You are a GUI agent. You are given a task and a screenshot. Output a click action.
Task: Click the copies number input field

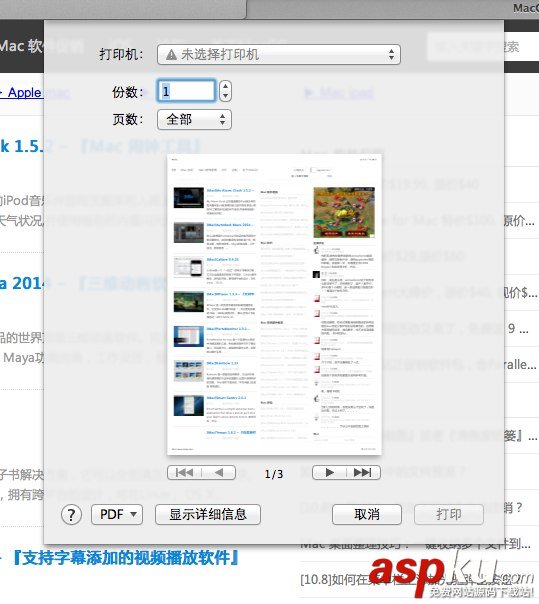tap(186, 91)
